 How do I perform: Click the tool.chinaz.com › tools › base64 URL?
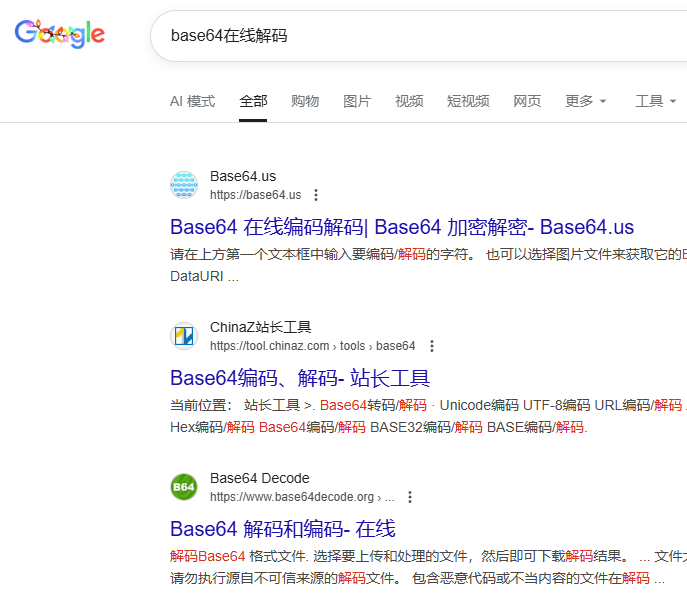tap(312, 346)
